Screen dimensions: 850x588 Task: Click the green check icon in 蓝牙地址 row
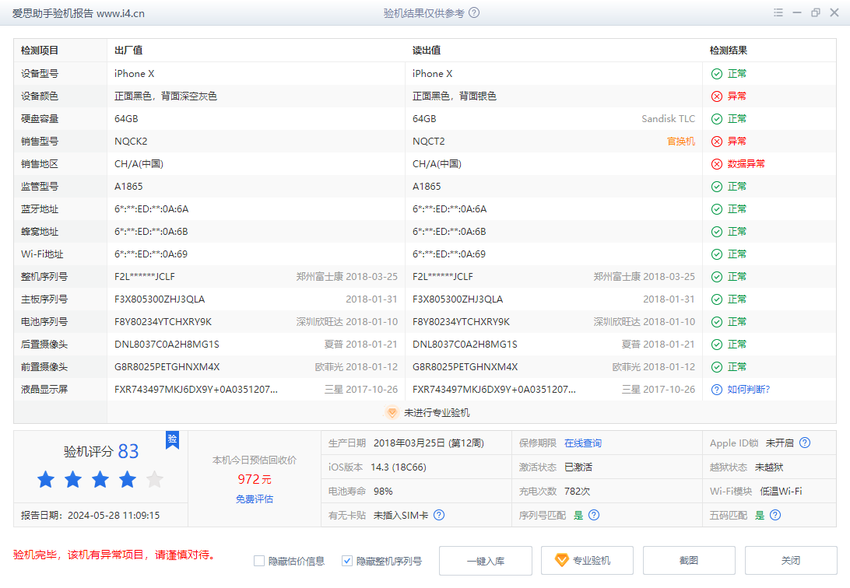[x=717, y=209]
